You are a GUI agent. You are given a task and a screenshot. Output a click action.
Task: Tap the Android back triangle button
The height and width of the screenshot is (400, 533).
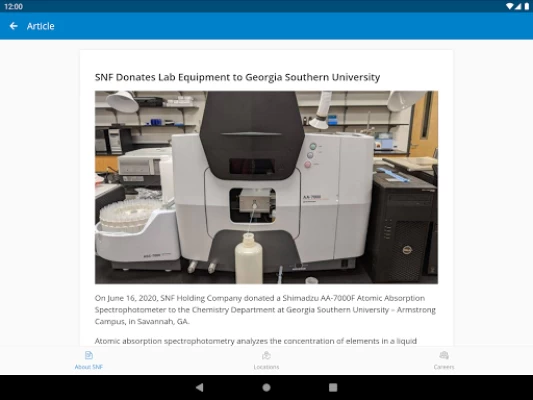pos(200,387)
